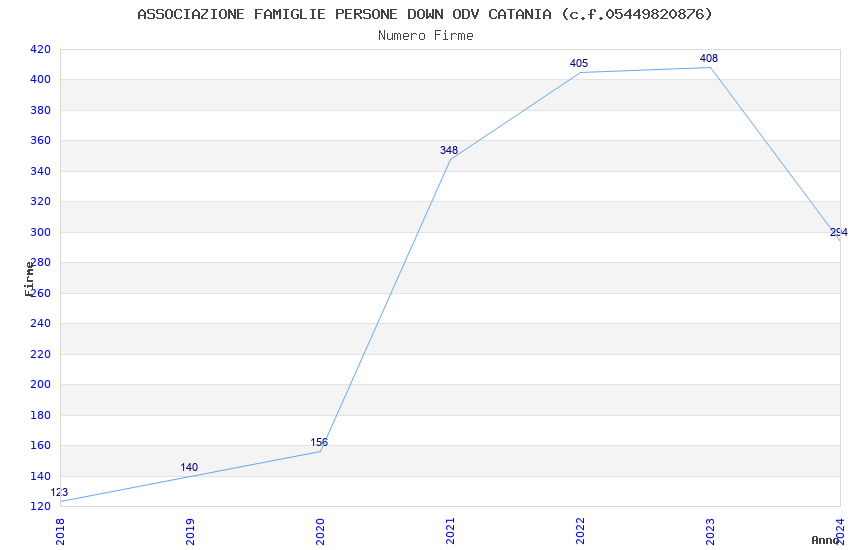Click y-axis tick label 180

click(40, 415)
